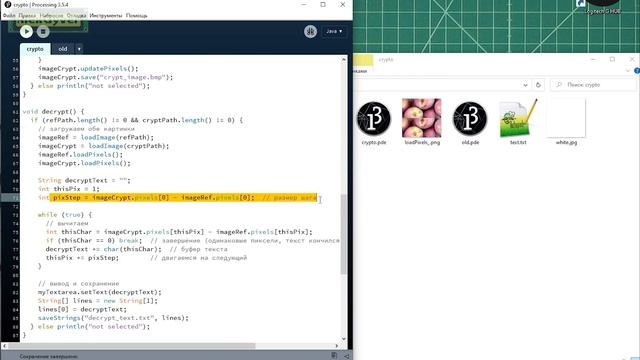Click the int thisPix = 1 line
The width and height of the screenshot is (640, 360).
[x=69, y=189]
